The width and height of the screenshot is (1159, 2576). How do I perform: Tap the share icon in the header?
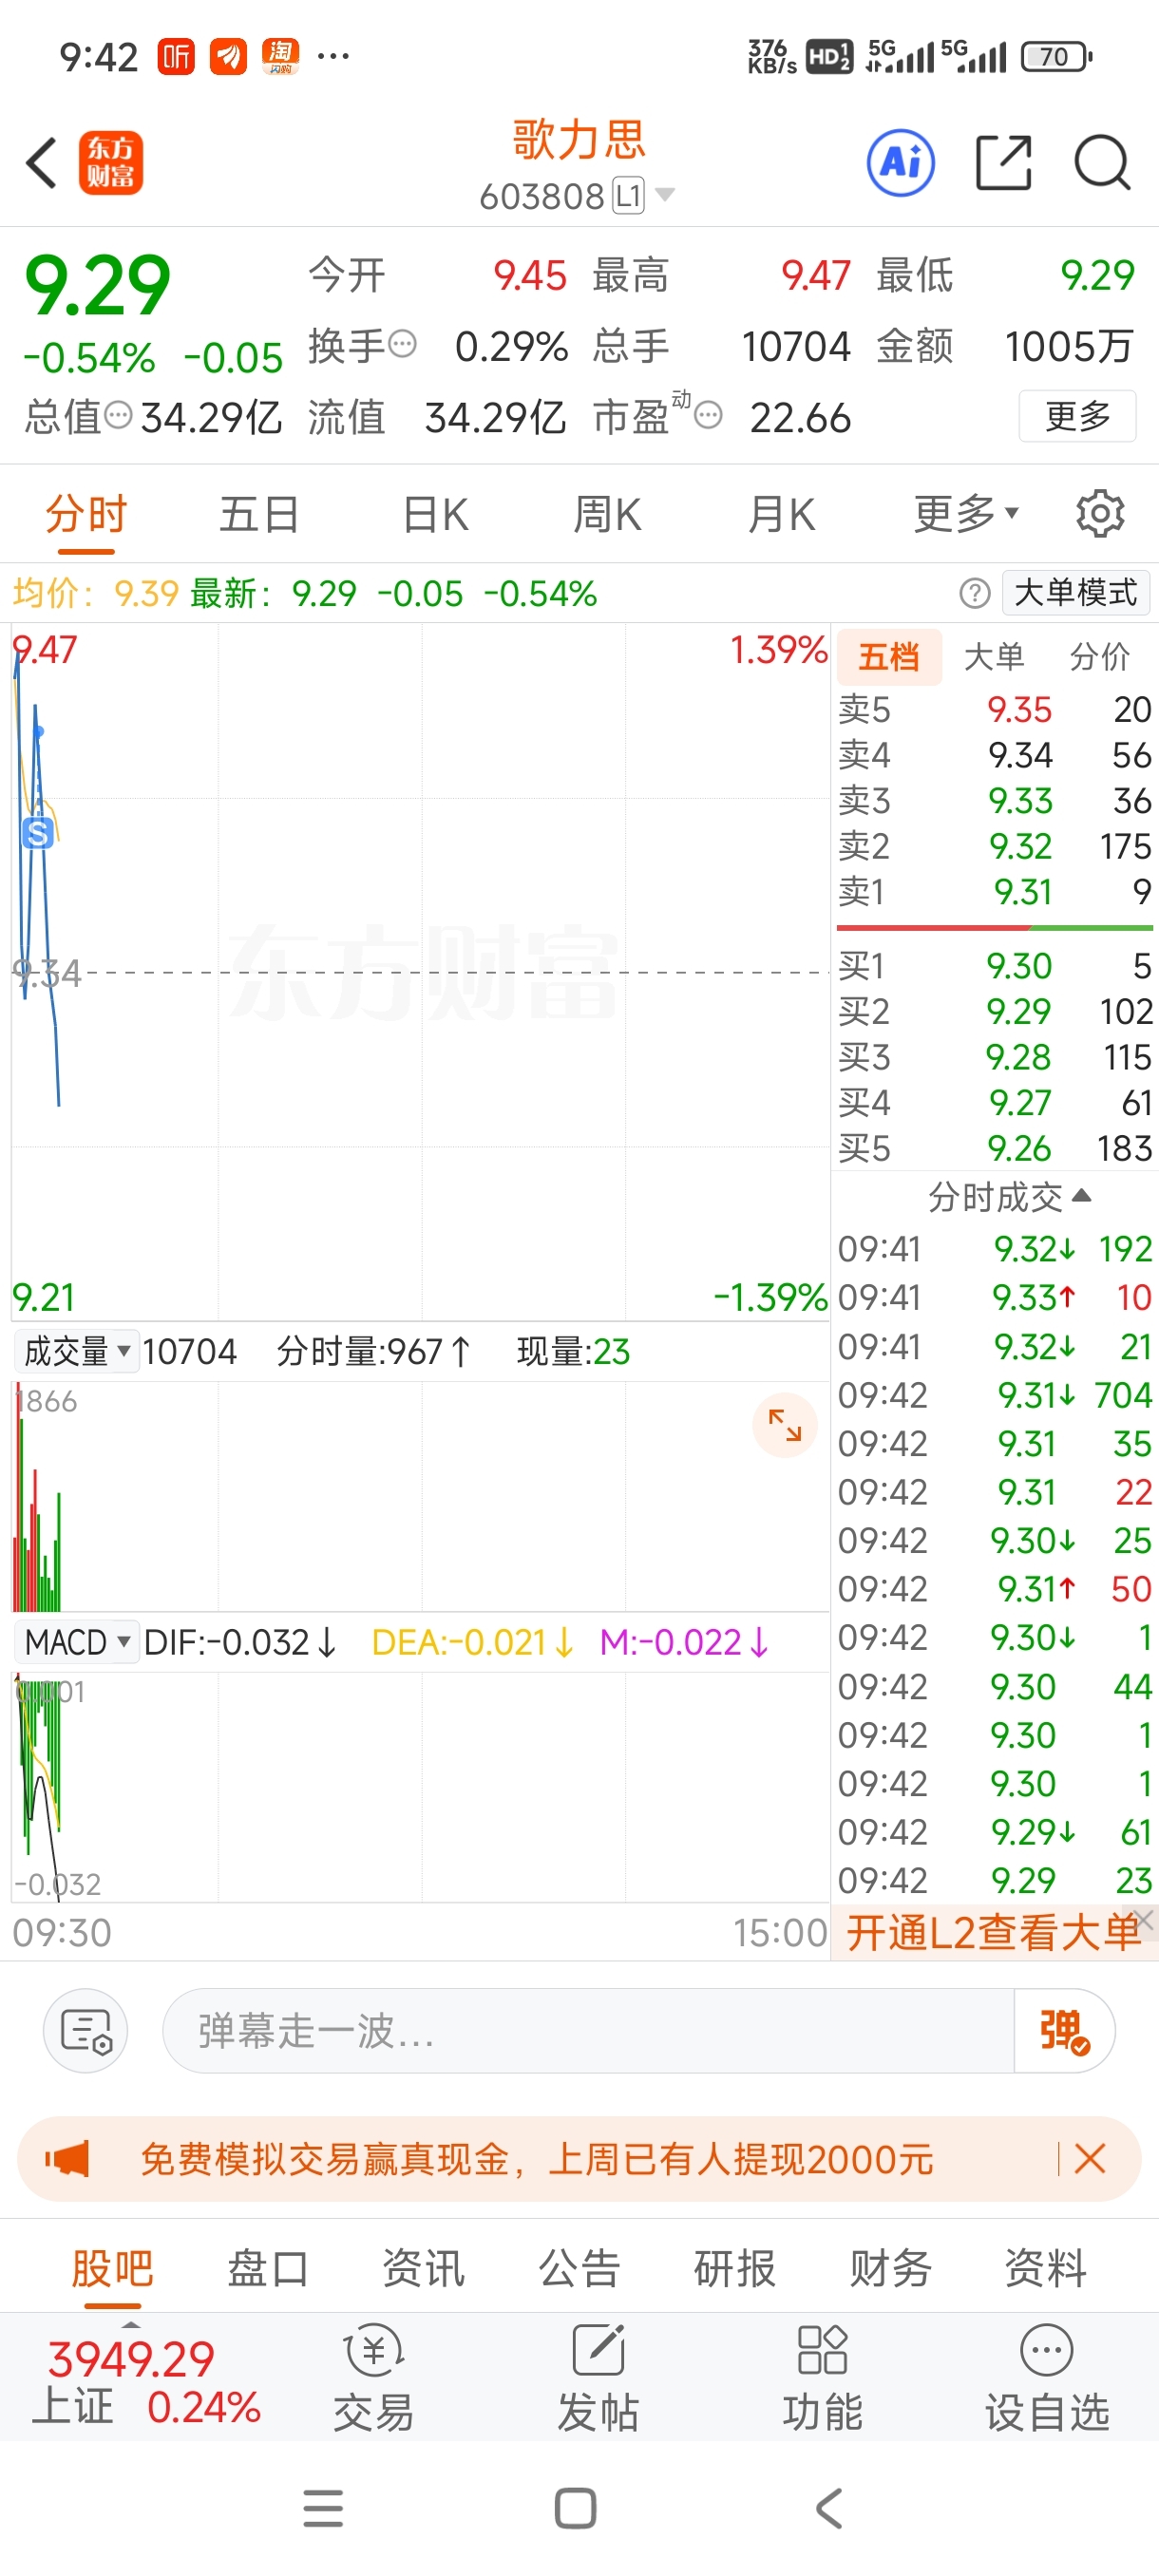pos(1003,162)
